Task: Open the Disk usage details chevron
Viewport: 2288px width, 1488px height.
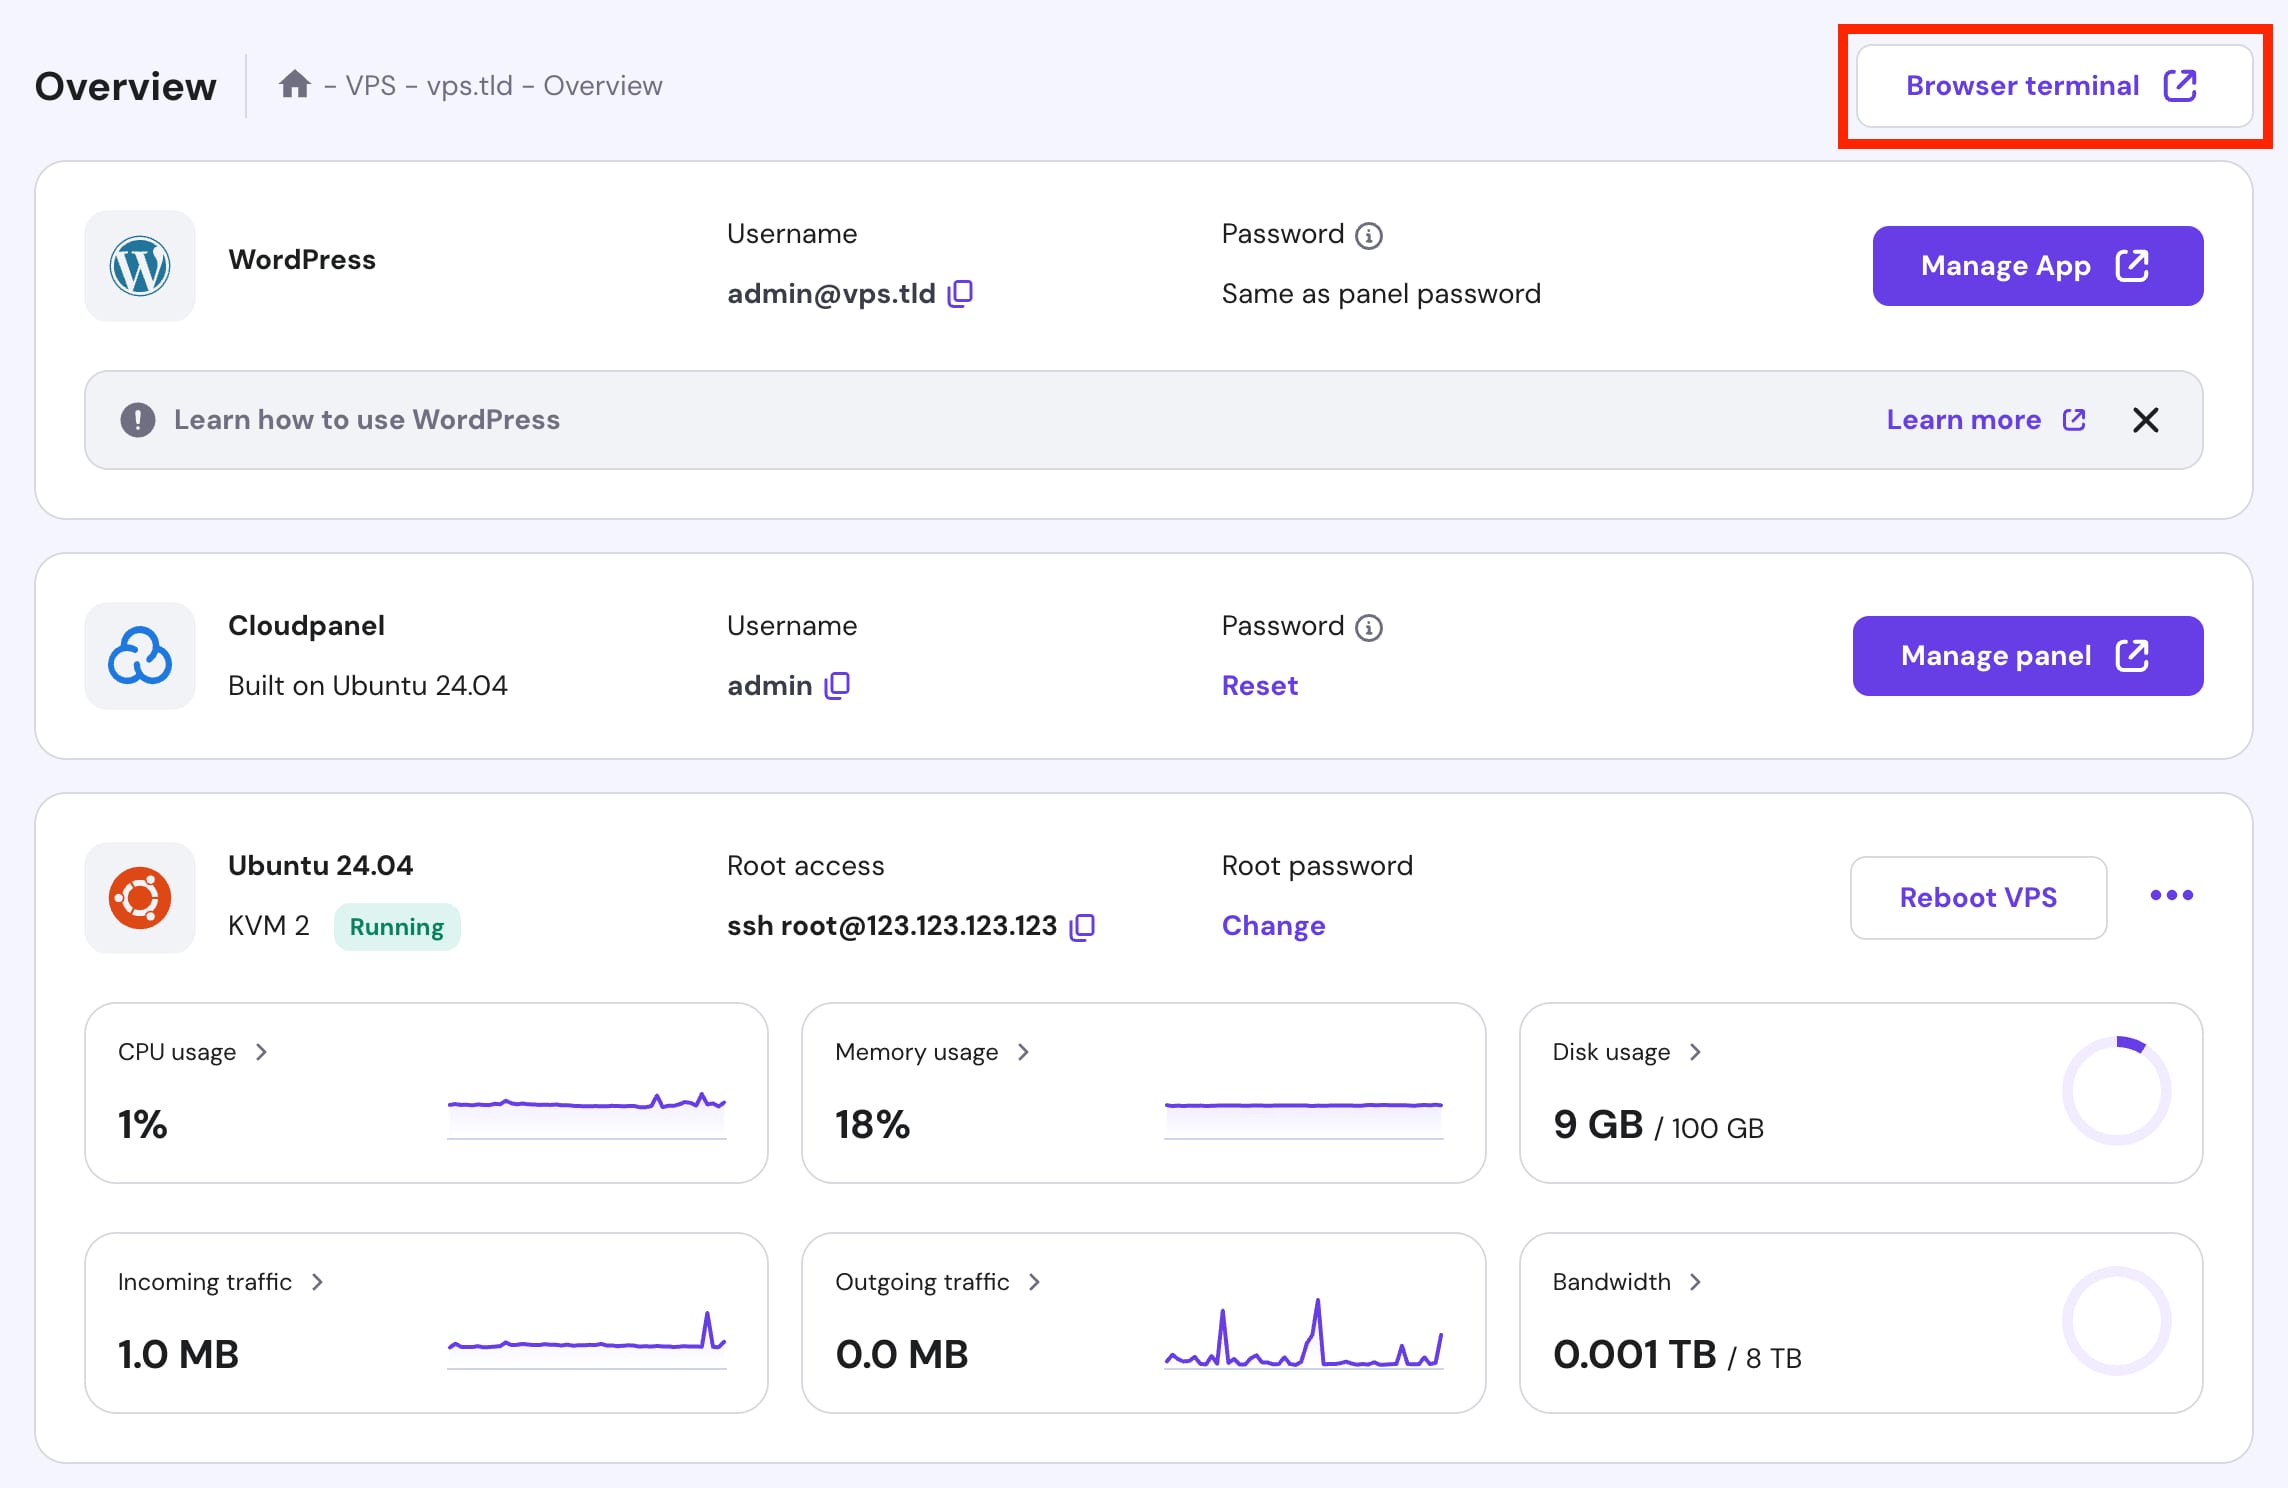Action: (1695, 1052)
